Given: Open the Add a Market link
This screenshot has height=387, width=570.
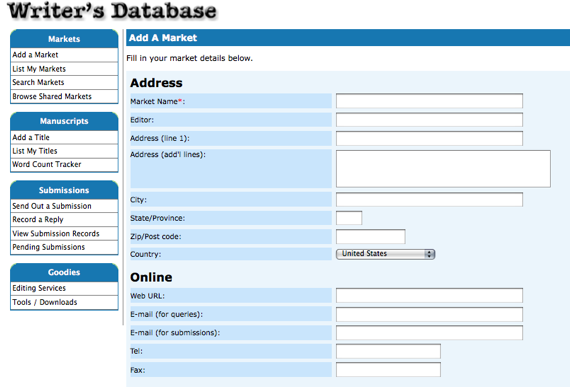Looking at the screenshot, I should [x=35, y=55].
